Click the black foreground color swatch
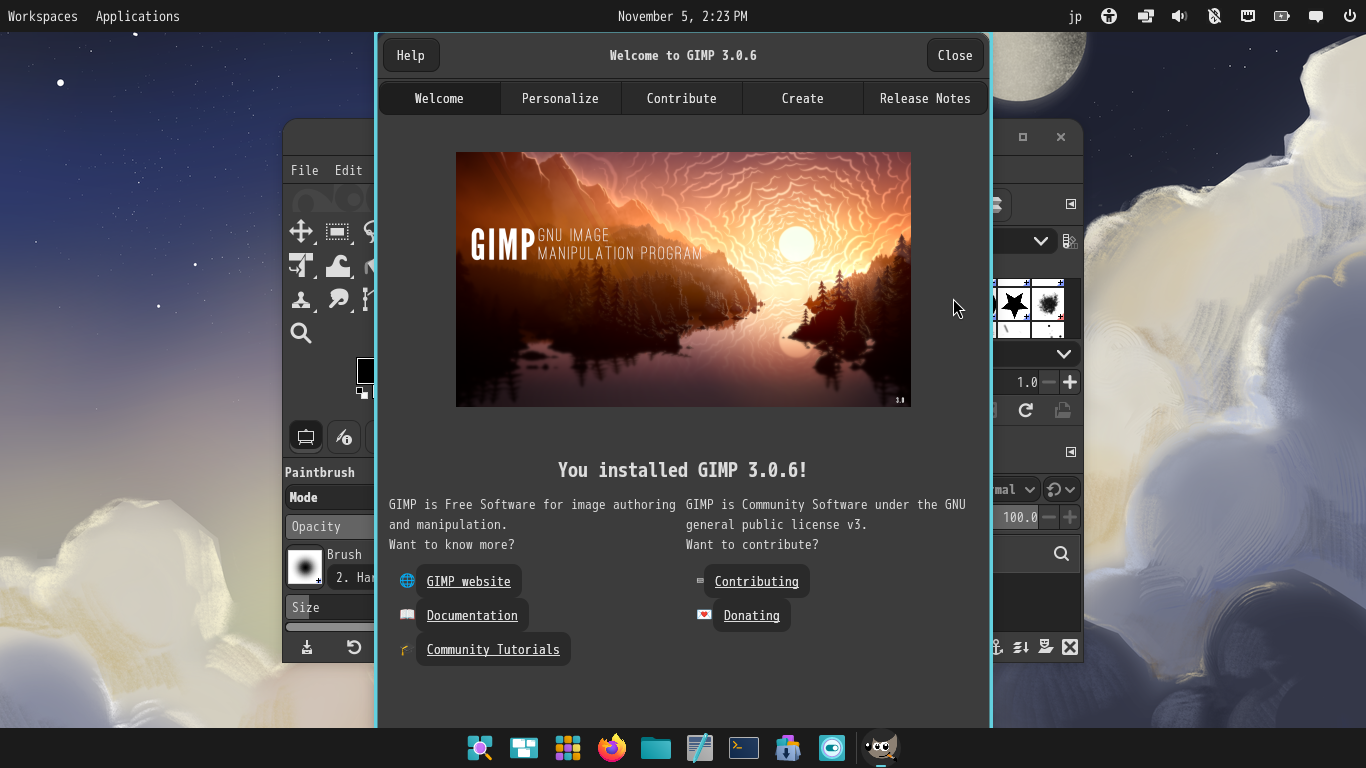The height and width of the screenshot is (768, 1366). coord(366,370)
